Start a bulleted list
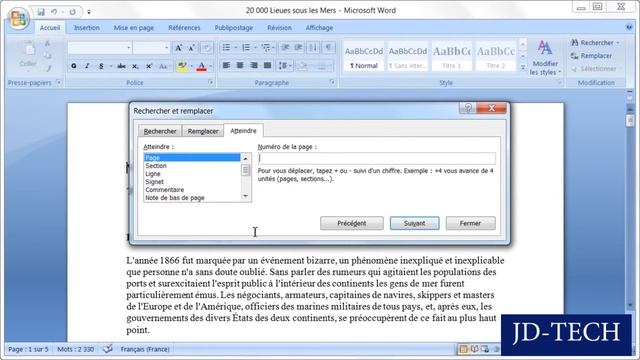This screenshot has height=360, width=640. point(226,48)
